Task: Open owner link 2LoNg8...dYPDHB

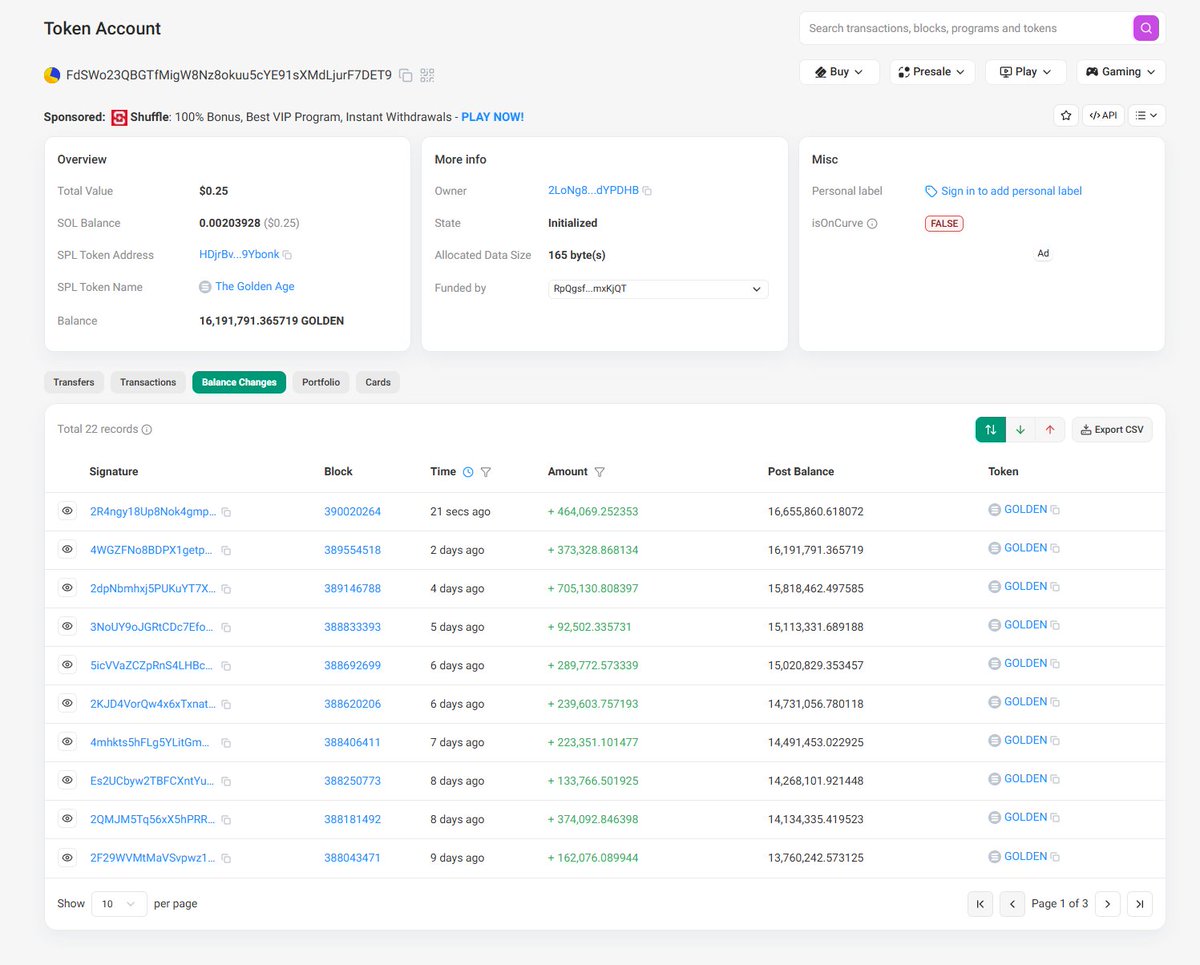Action: tap(592, 191)
